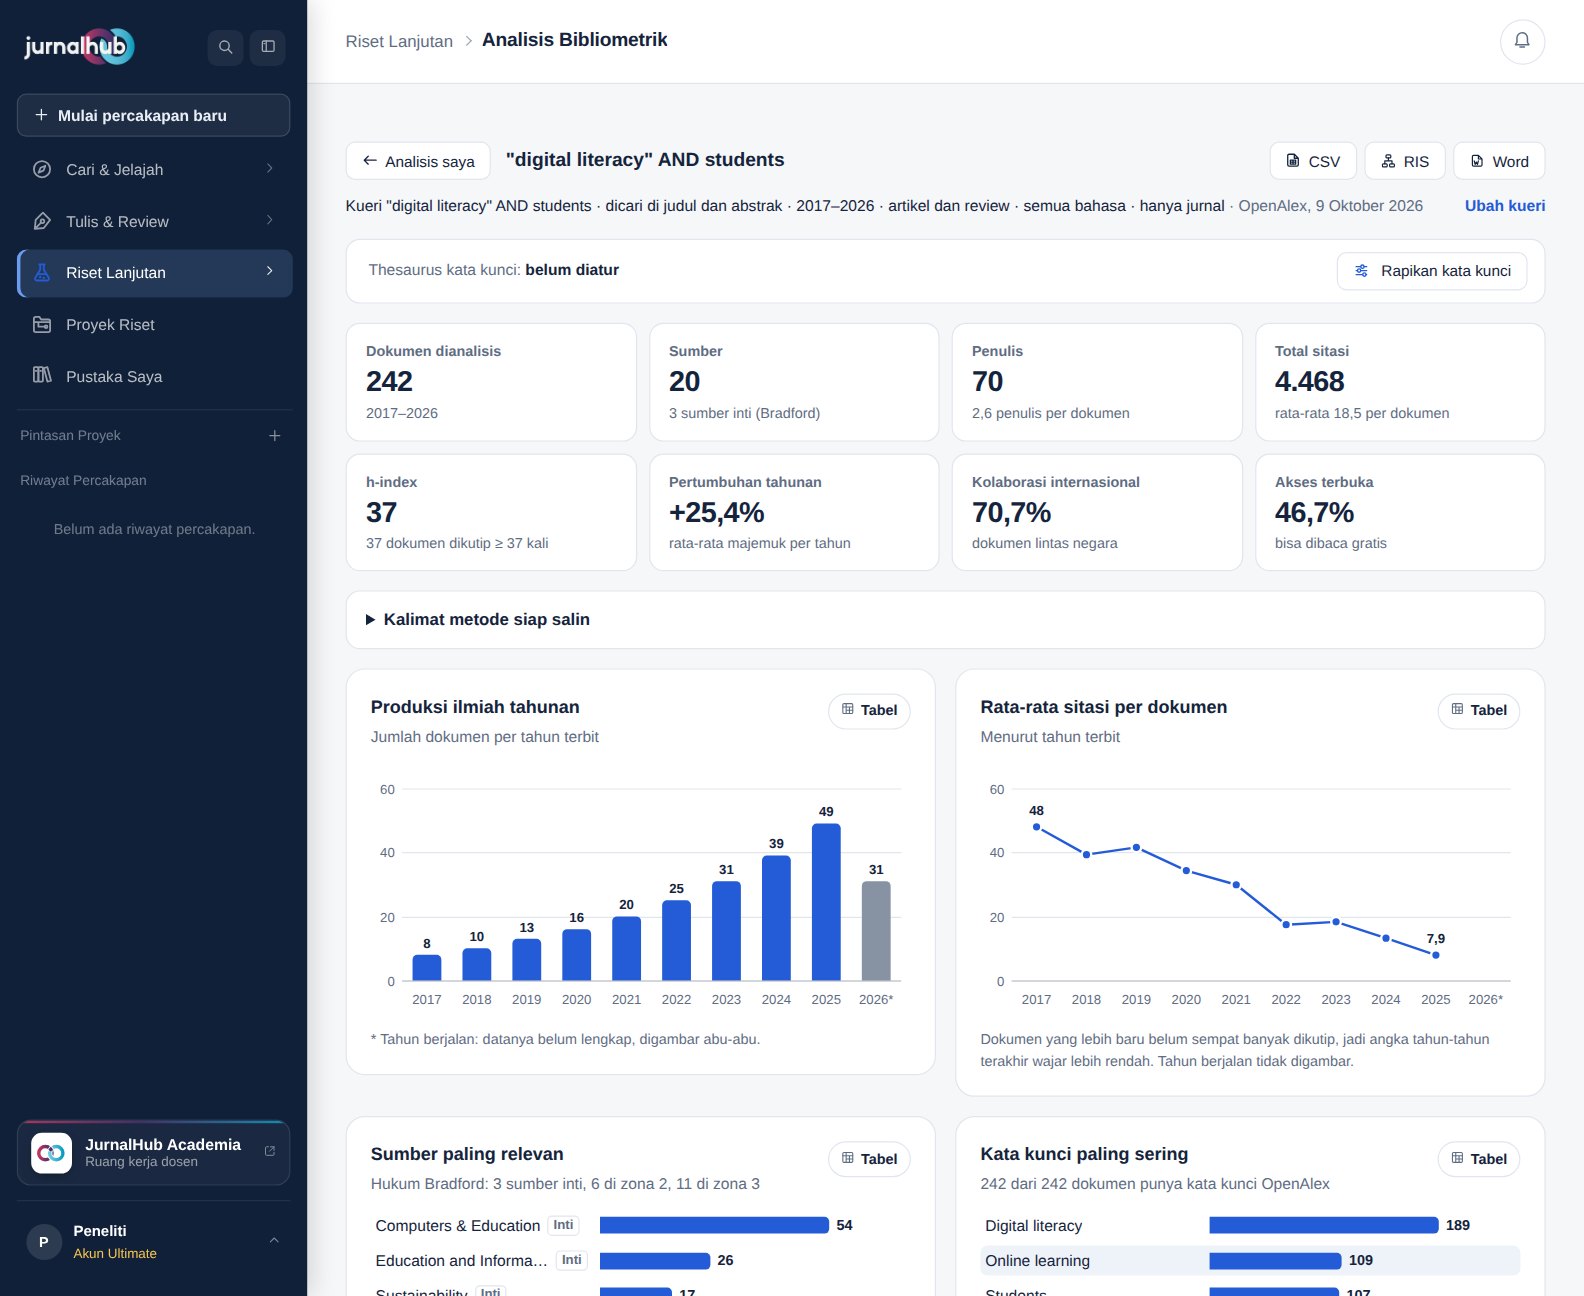Open the Peneliti account menu chevron
The height and width of the screenshot is (1296, 1584).
[x=274, y=1241]
